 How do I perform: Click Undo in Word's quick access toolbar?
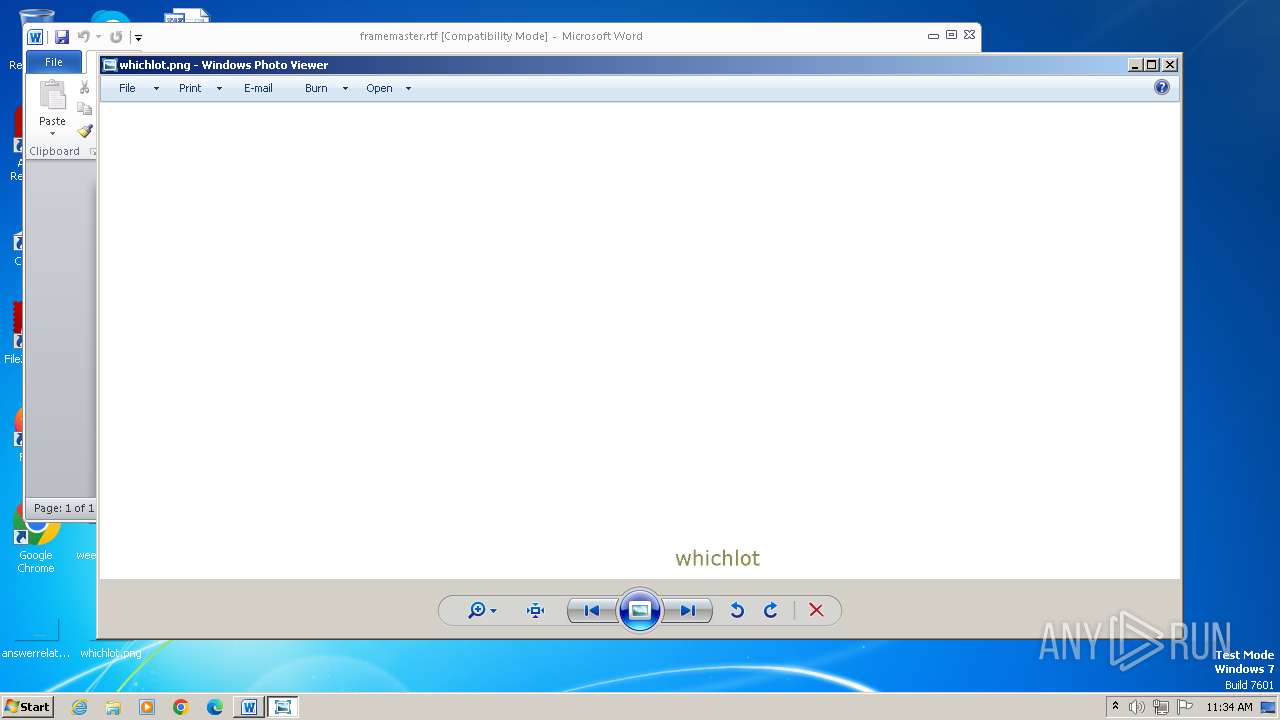[84, 37]
